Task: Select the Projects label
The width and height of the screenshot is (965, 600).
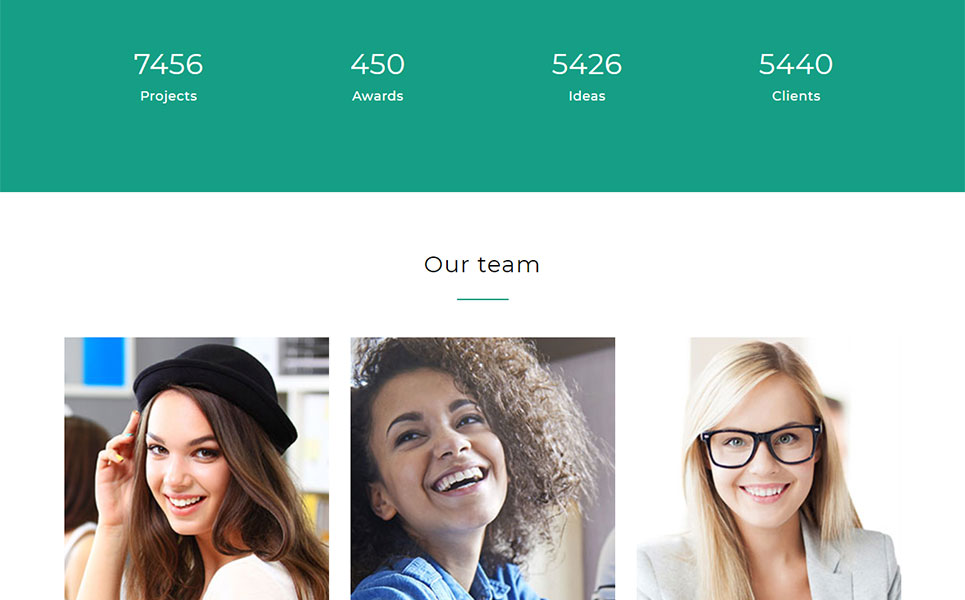Action: (x=168, y=96)
